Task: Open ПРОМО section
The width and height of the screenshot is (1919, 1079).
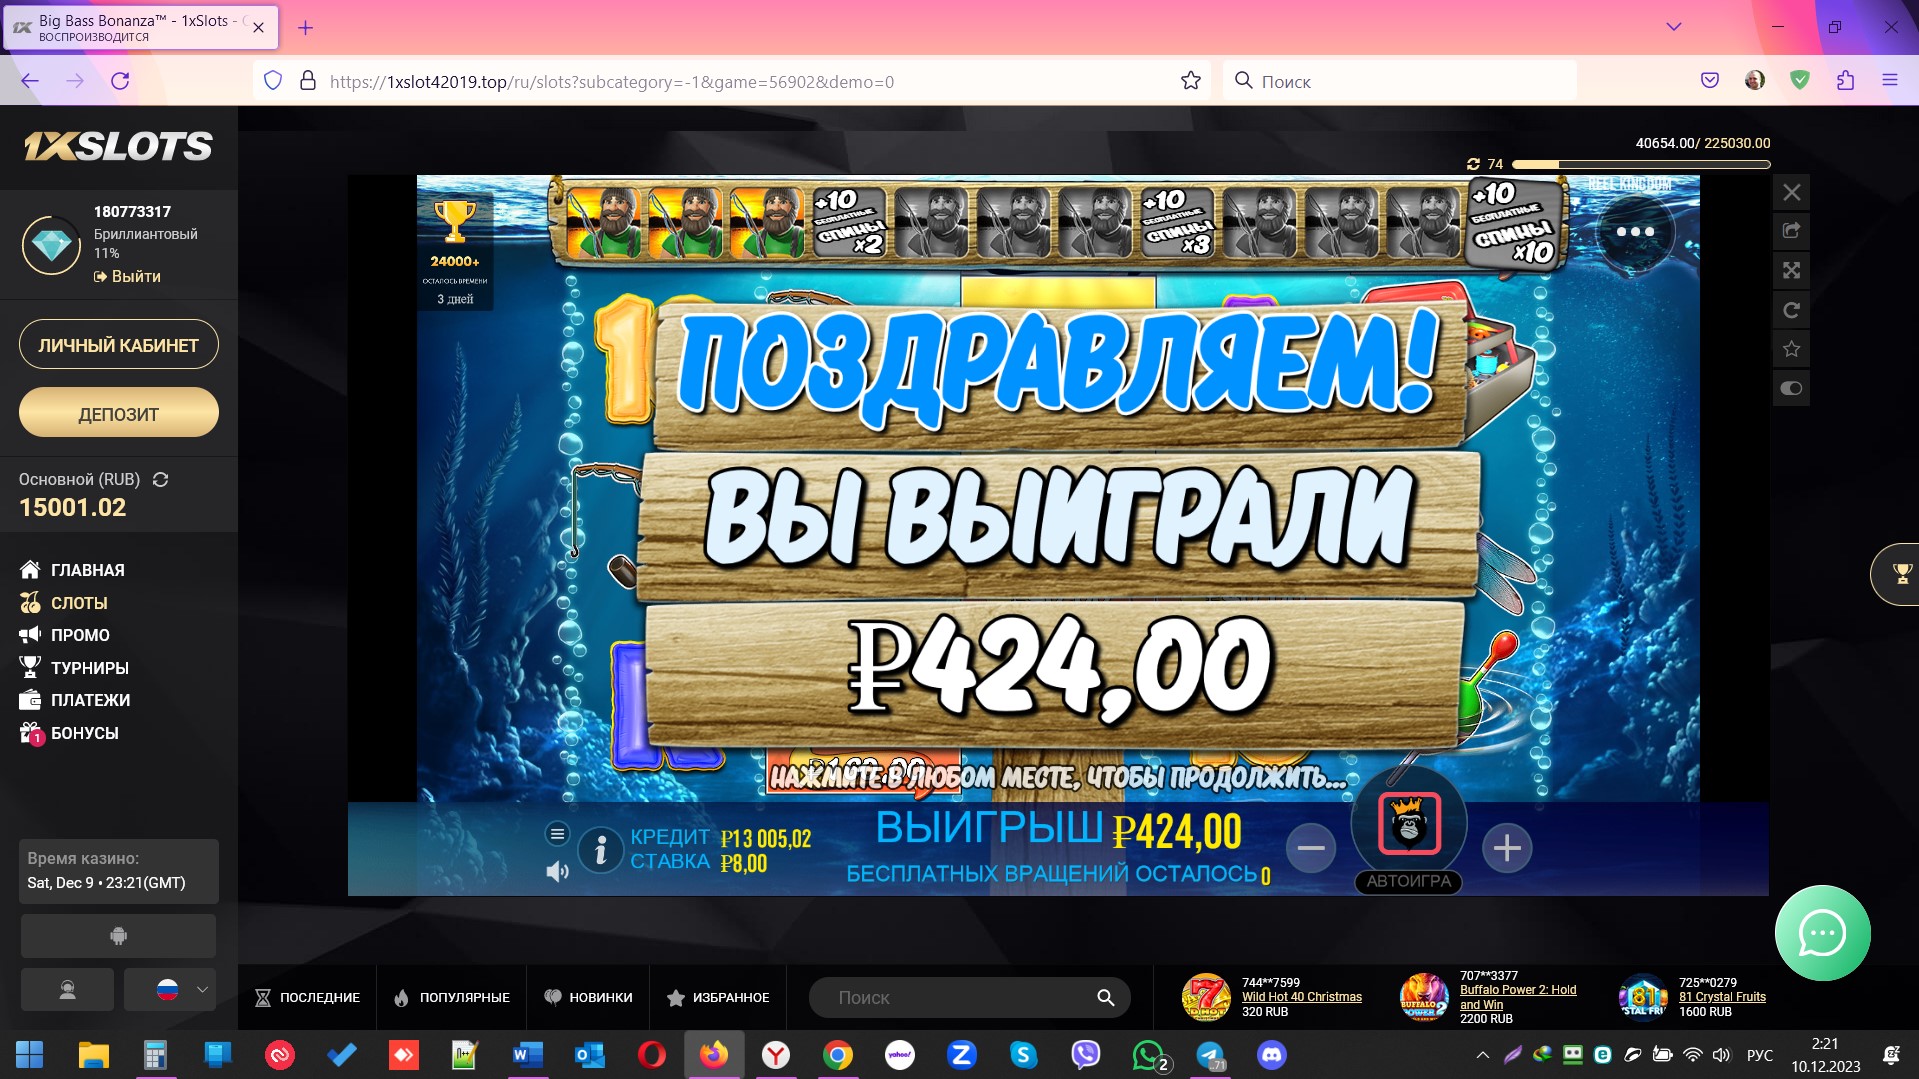Action: click(x=65, y=635)
